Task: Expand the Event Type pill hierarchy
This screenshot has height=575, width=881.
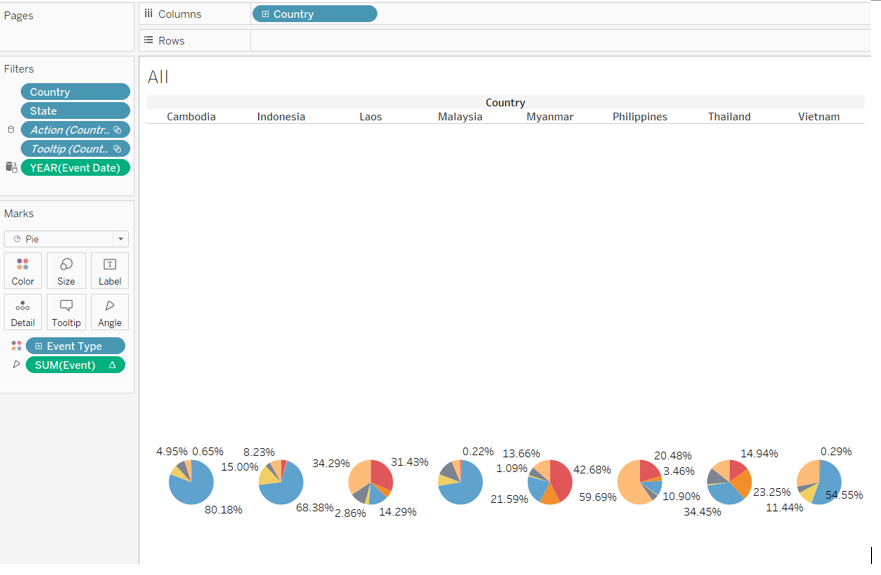Action: tap(38, 346)
